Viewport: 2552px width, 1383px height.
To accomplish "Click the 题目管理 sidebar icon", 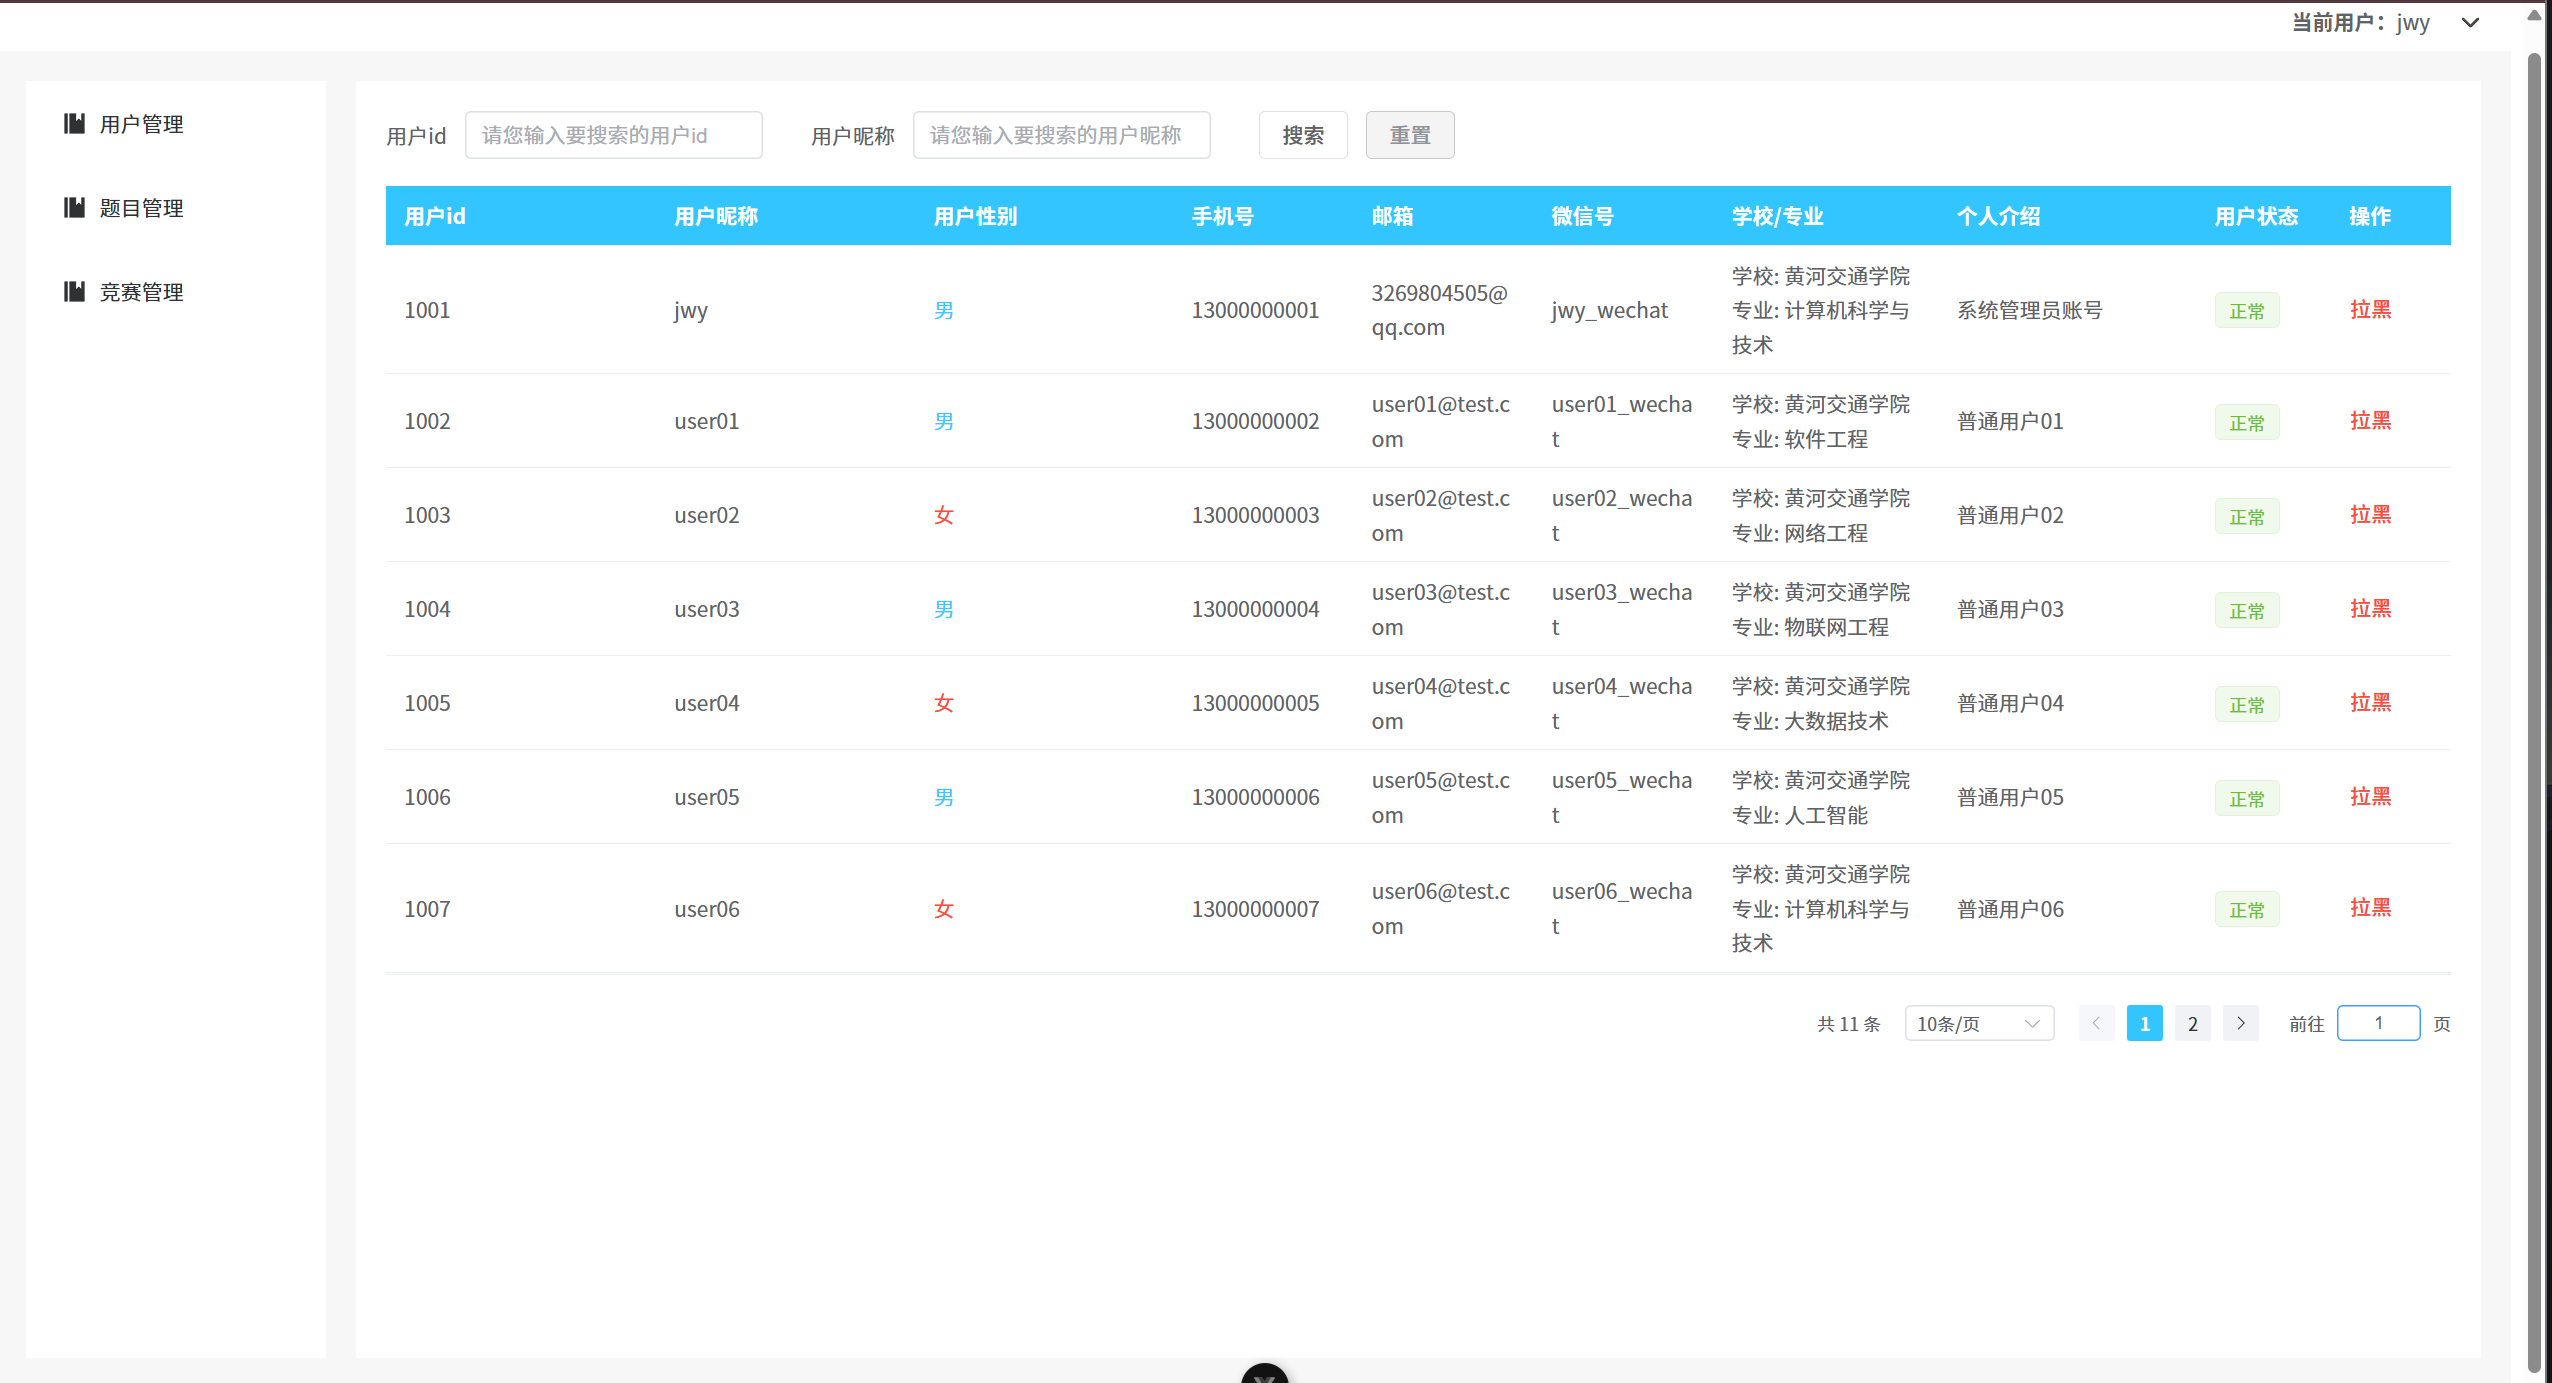I will (76, 207).
